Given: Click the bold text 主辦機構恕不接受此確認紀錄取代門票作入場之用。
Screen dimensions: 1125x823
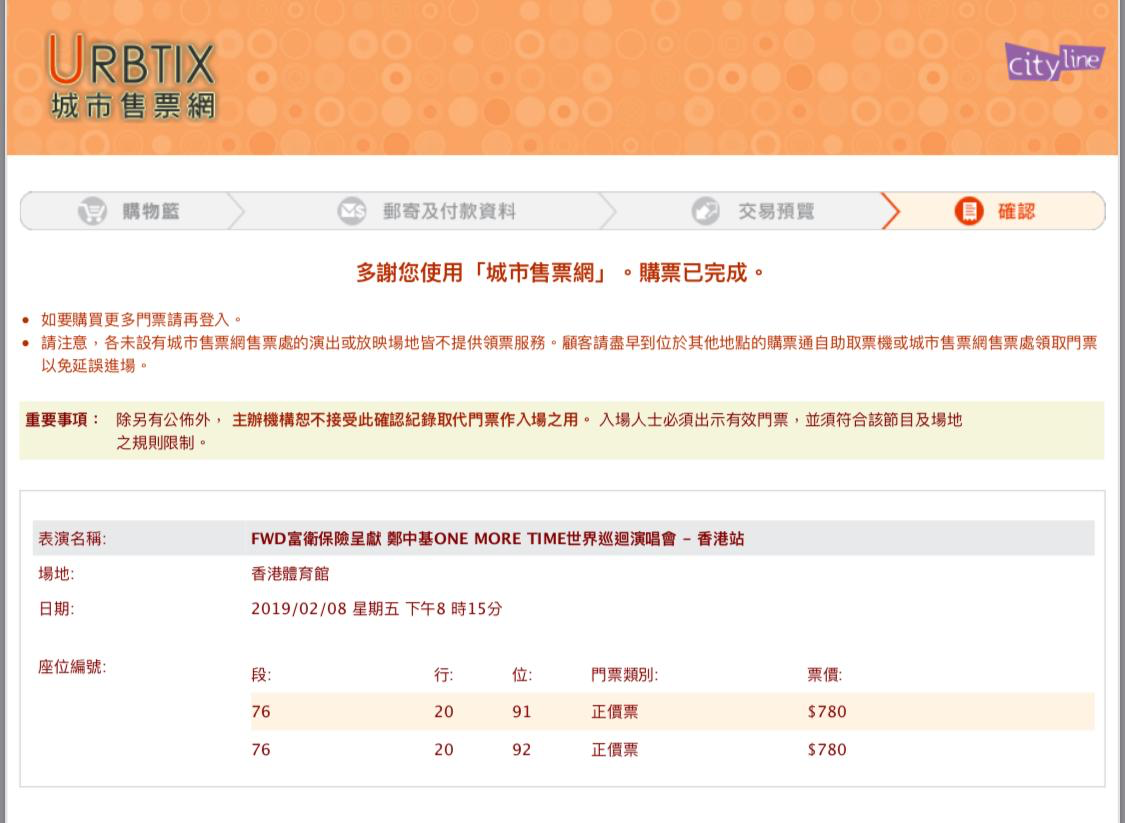Looking at the screenshot, I should (x=412, y=420).
